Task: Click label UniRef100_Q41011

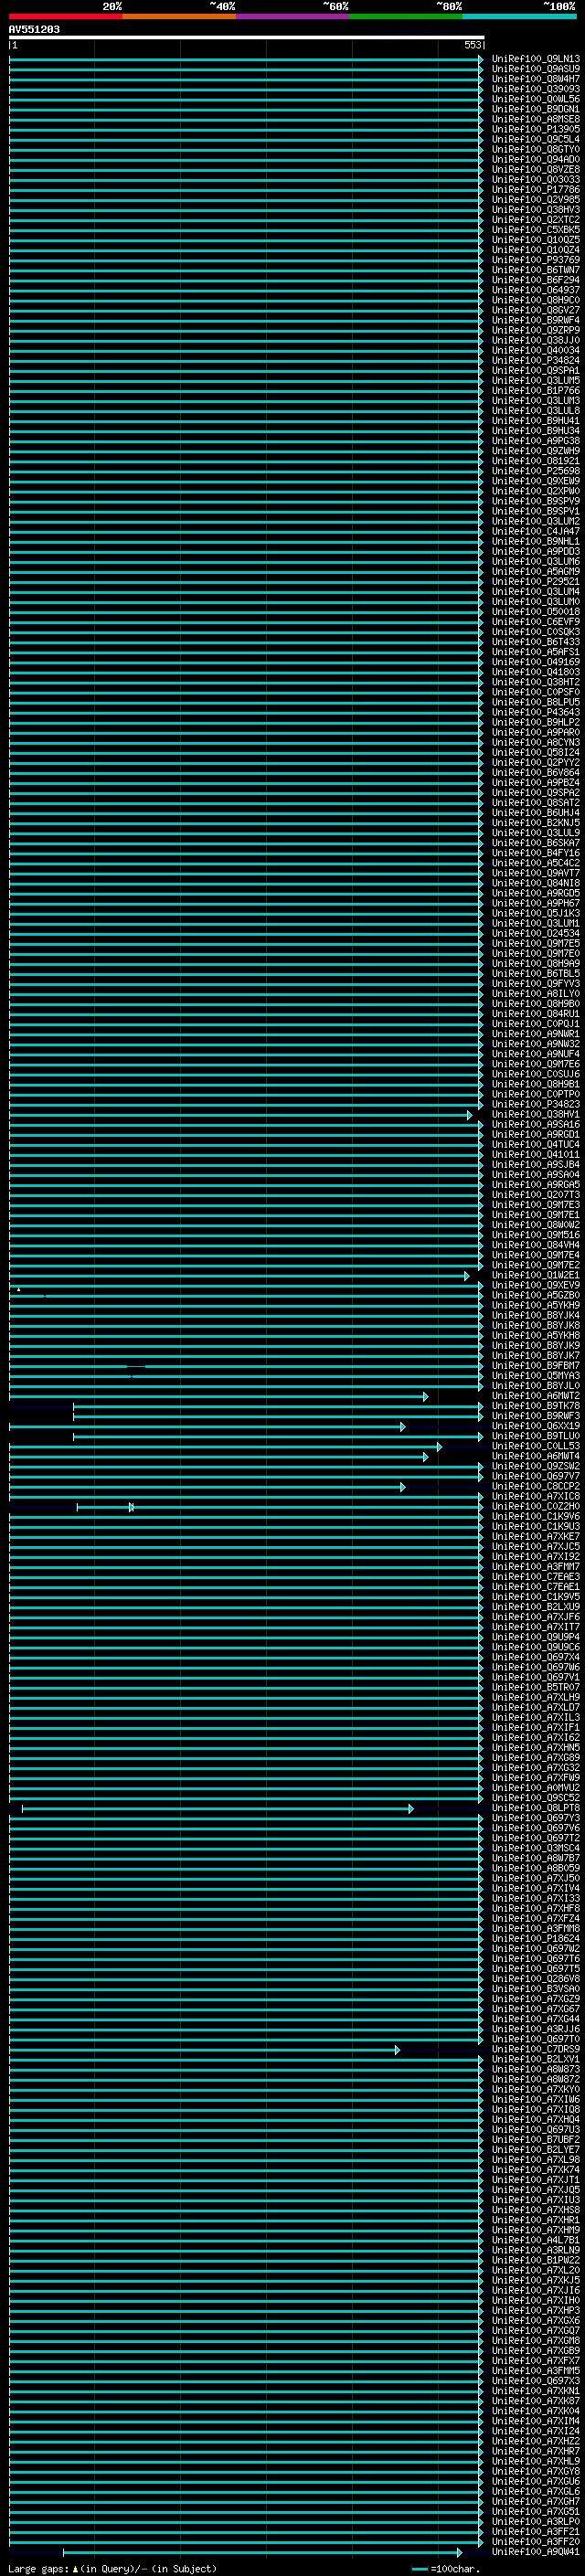Action: [536, 1154]
